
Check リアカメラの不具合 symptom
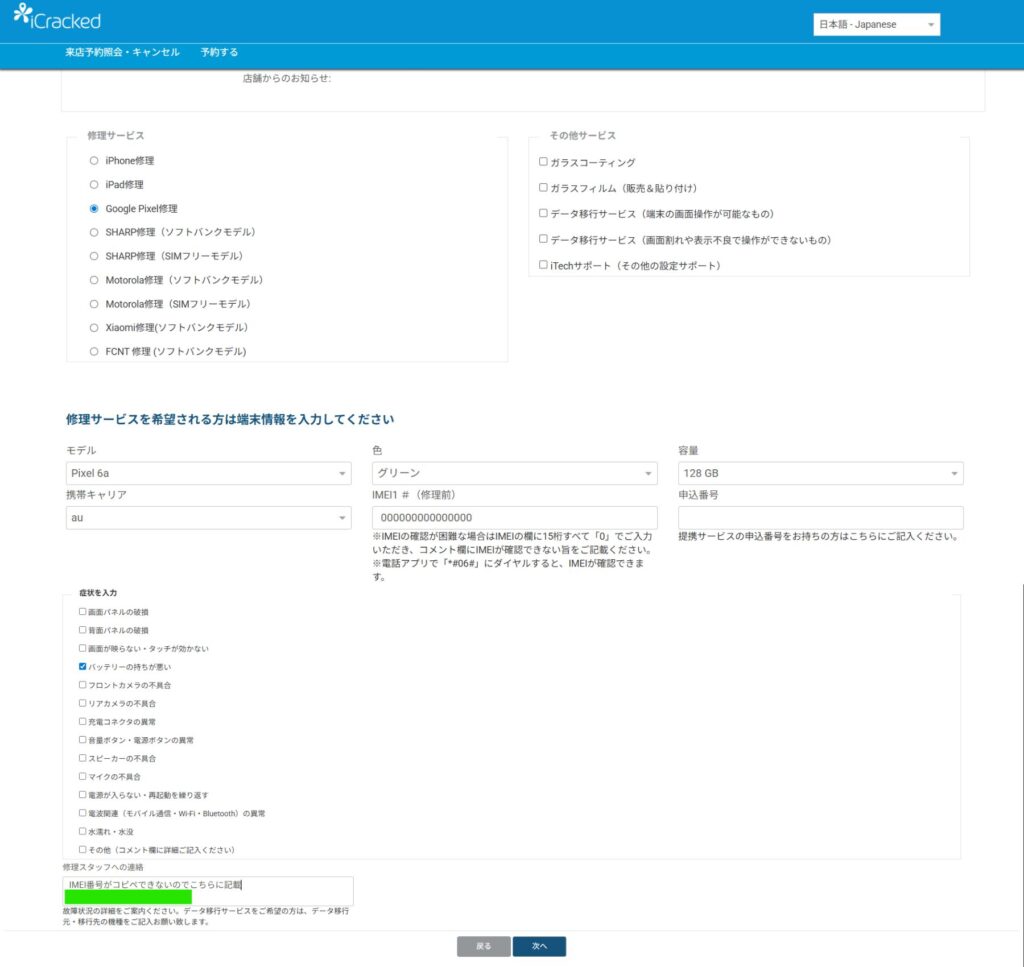[82, 703]
